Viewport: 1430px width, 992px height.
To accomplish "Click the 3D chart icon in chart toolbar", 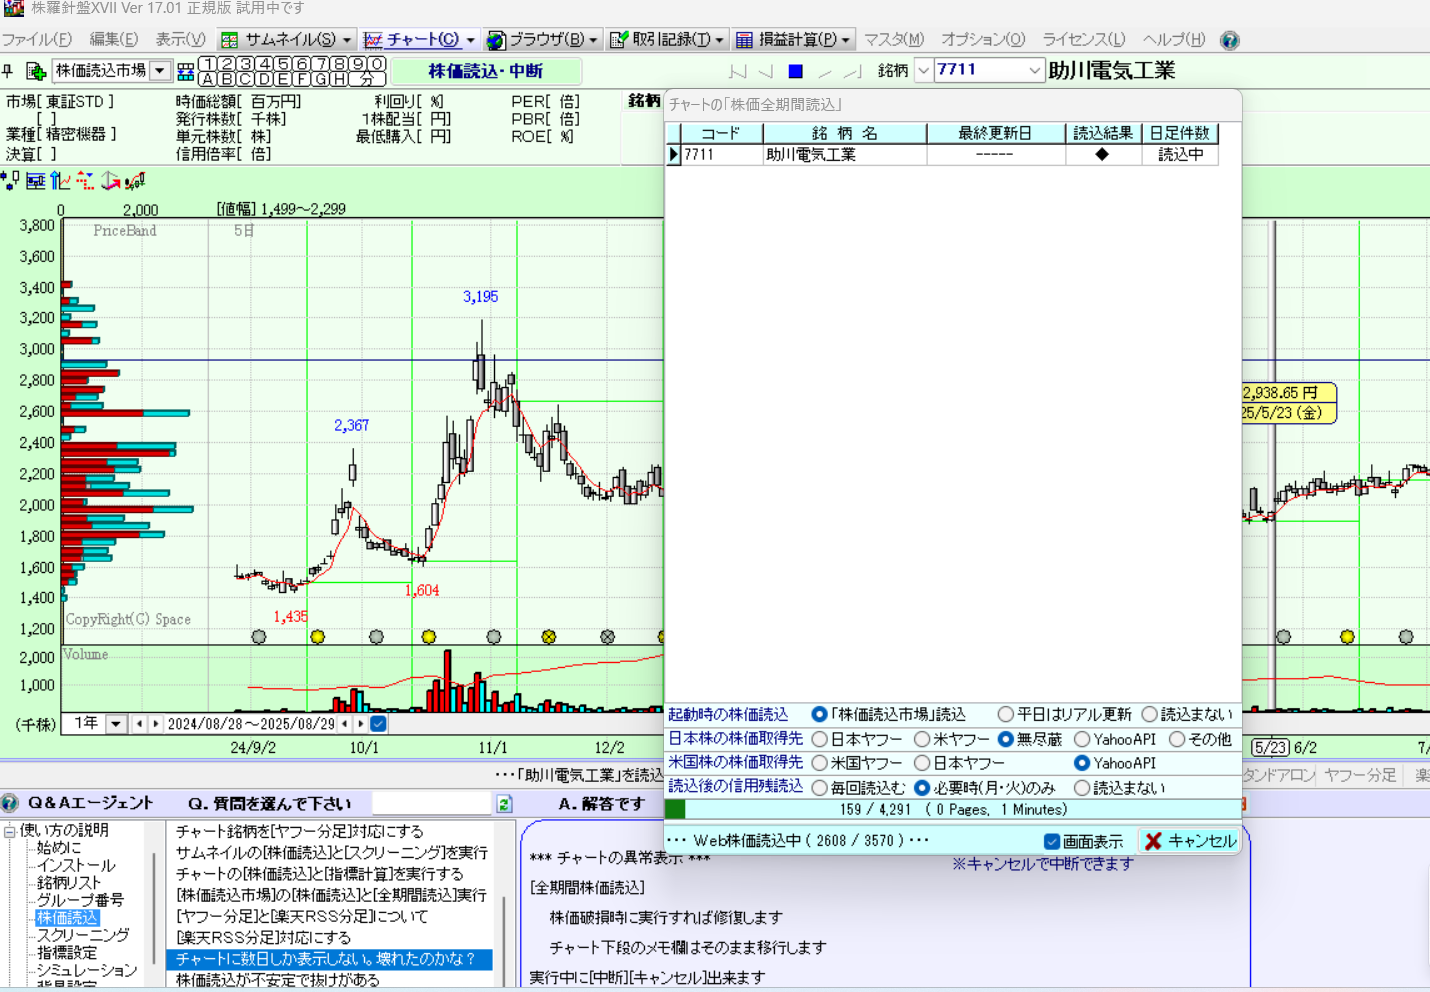I will click(x=110, y=181).
